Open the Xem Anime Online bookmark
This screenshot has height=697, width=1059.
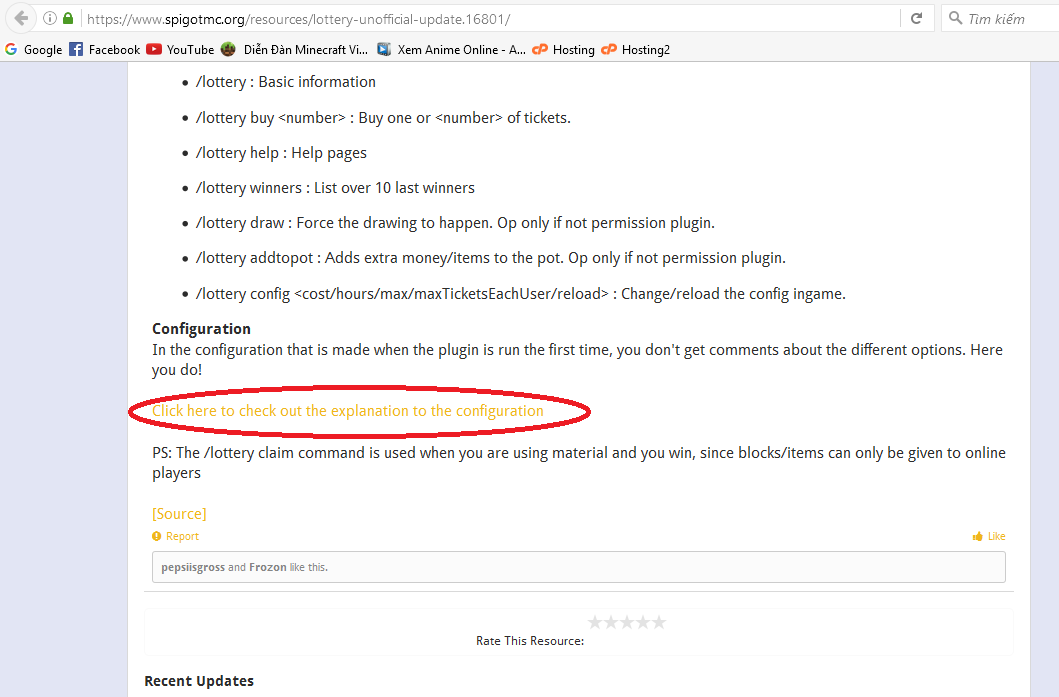pos(451,49)
